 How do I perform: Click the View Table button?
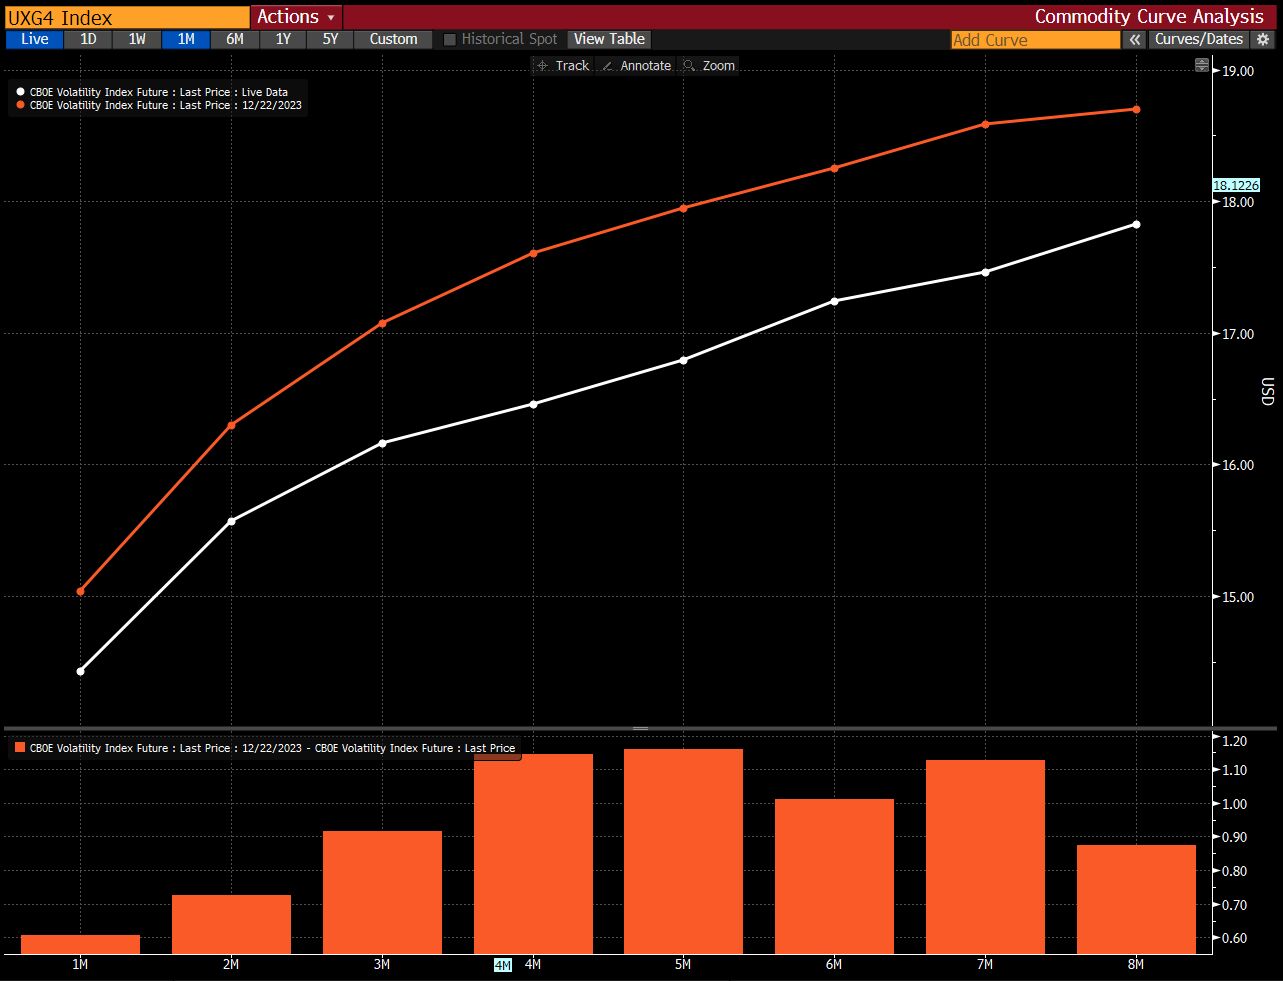(x=609, y=39)
